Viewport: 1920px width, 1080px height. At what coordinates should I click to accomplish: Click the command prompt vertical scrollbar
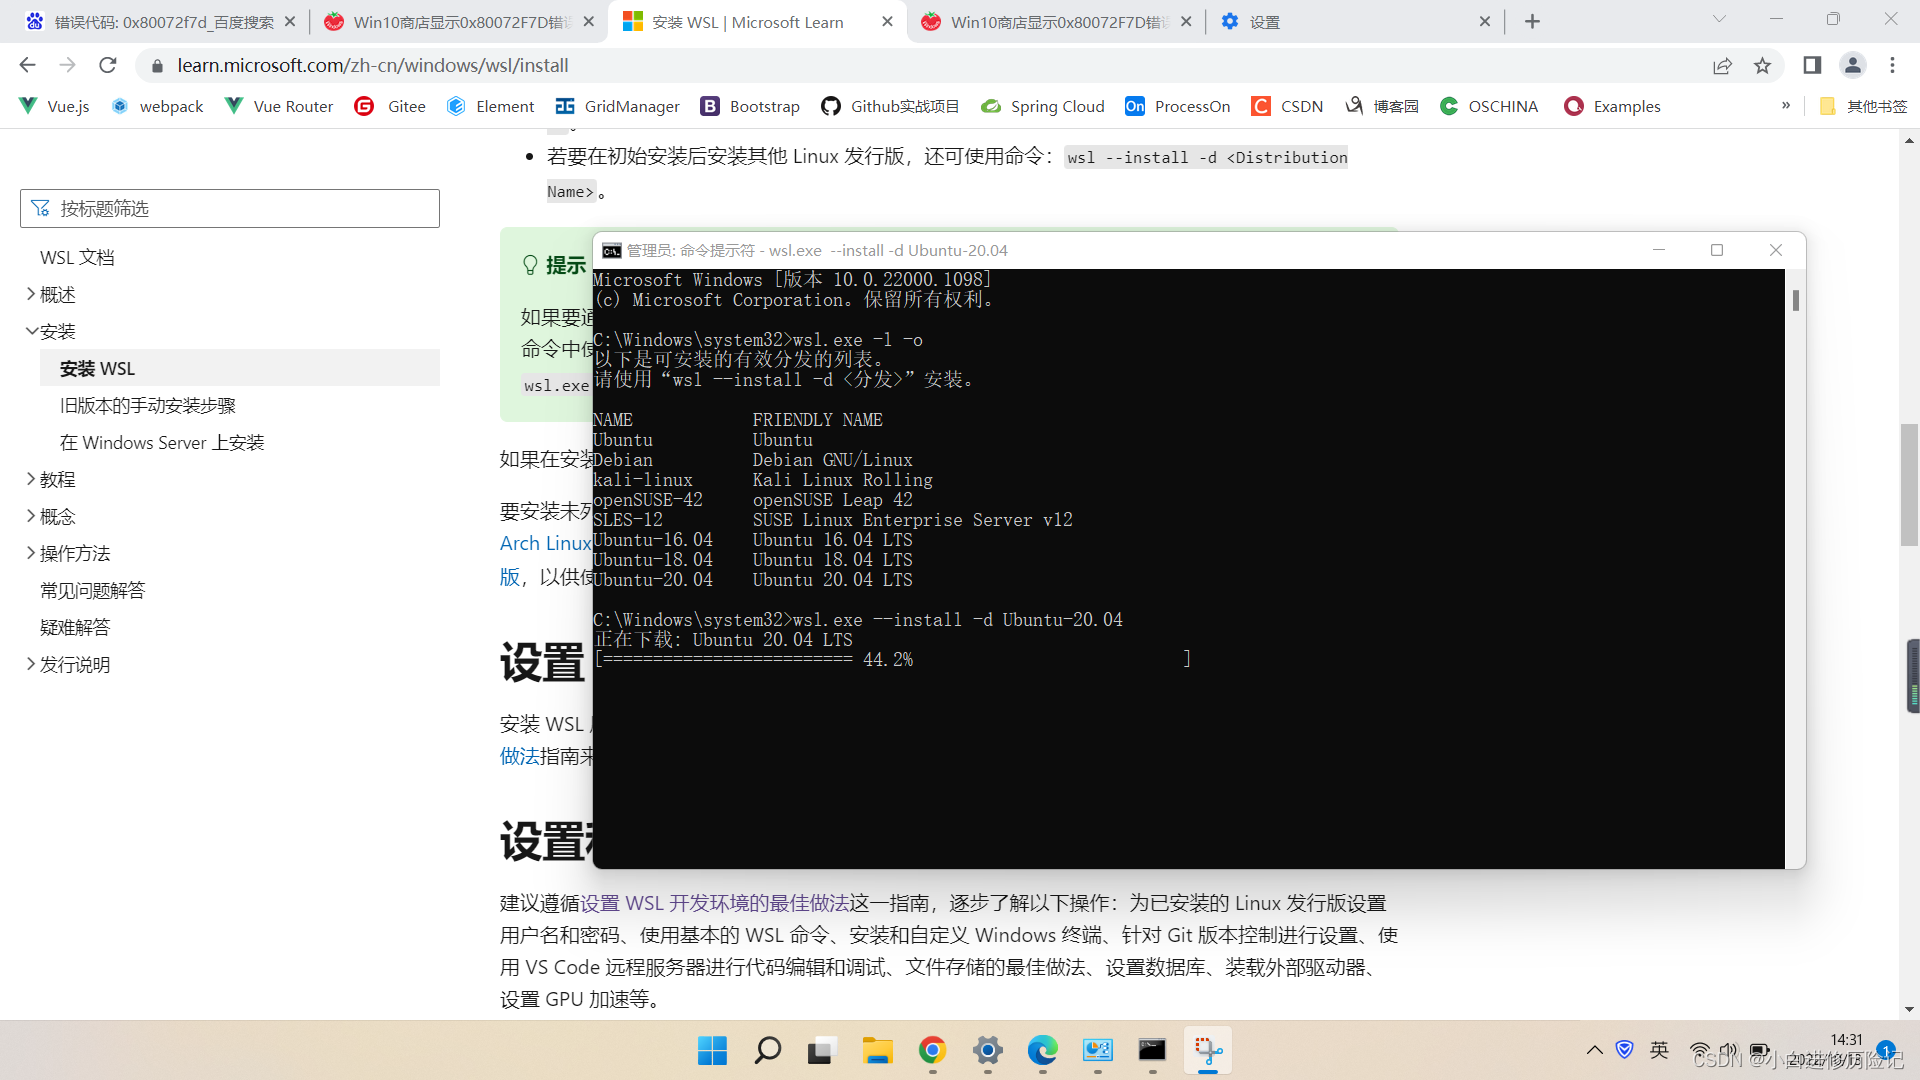pos(1795,300)
